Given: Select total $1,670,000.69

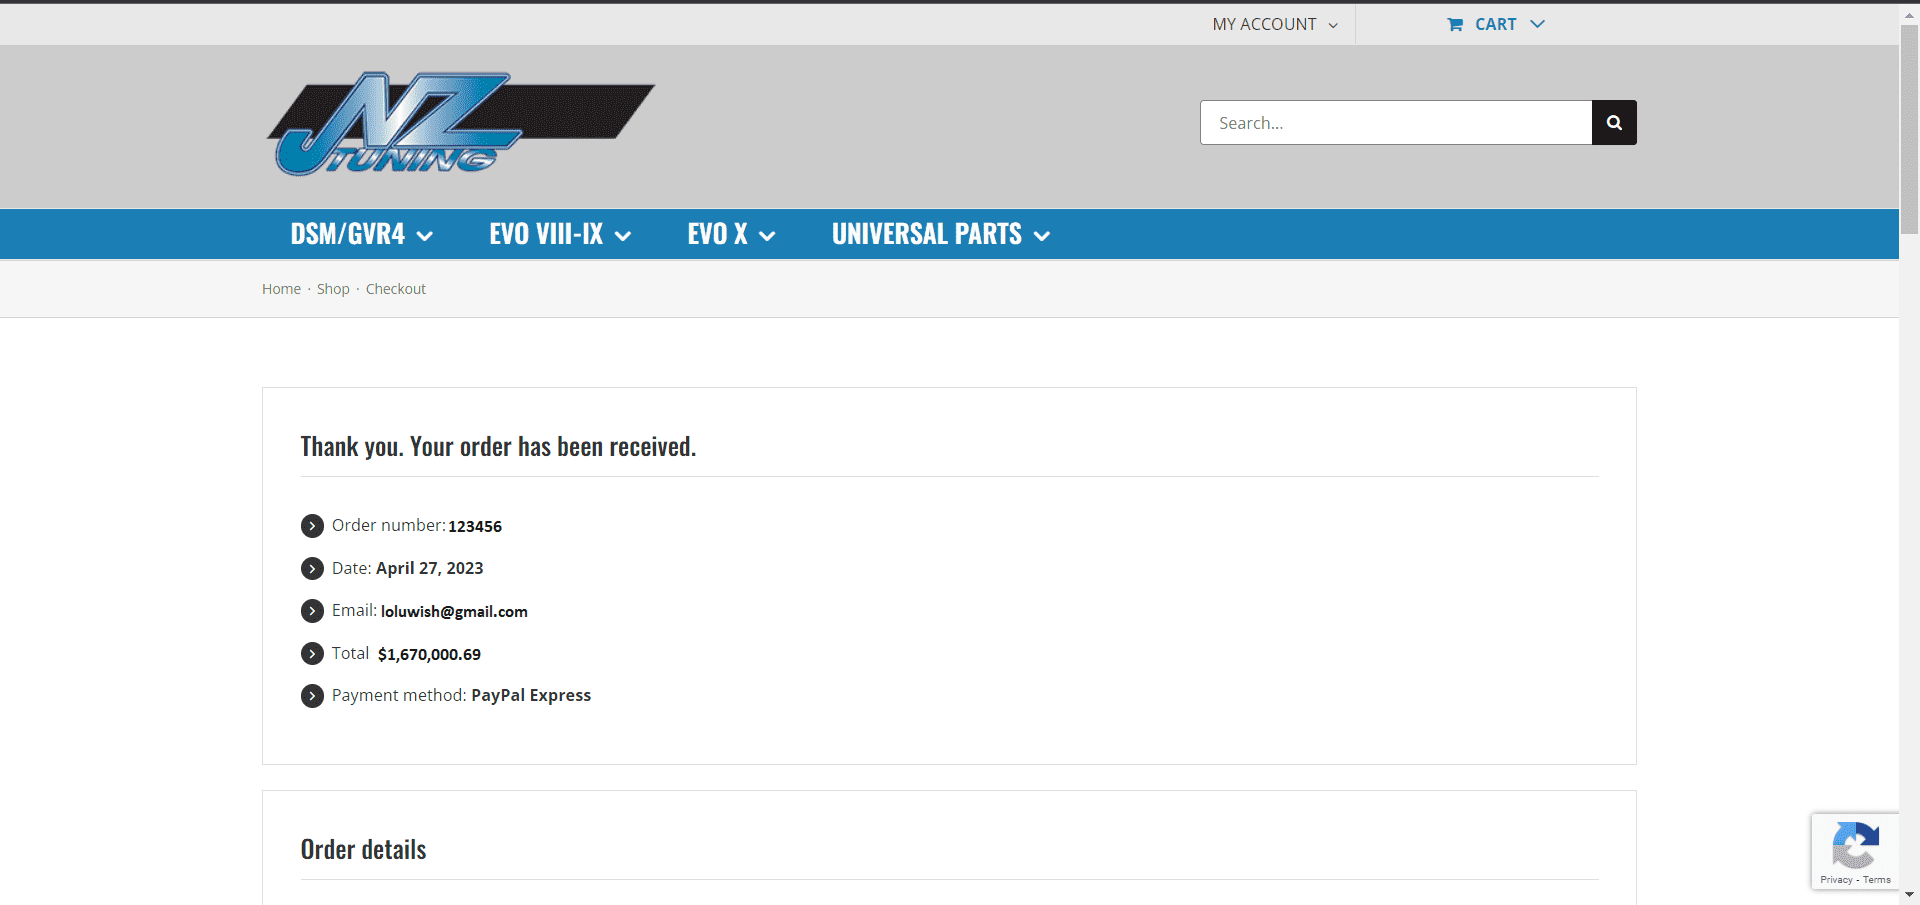Looking at the screenshot, I should click(x=429, y=654).
